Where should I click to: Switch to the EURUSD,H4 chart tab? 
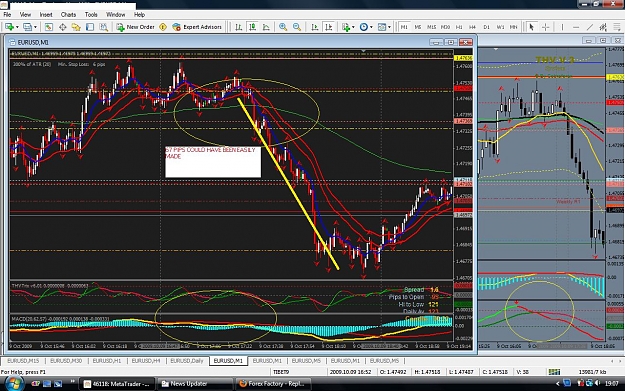146,361
